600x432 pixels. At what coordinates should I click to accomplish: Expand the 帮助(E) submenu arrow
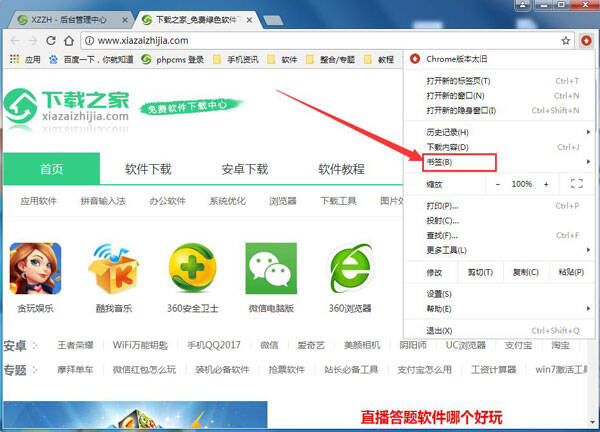pos(588,308)
